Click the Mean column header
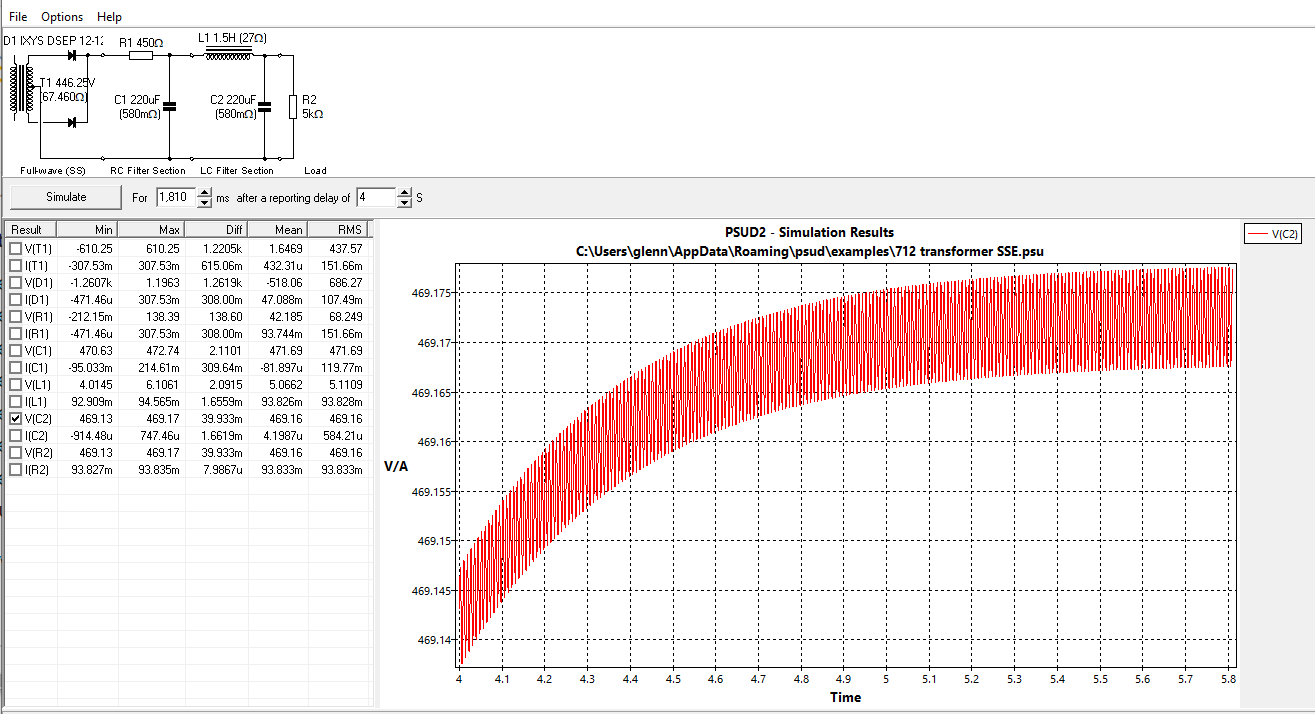Screen dimensions: 1315x714 278,229
